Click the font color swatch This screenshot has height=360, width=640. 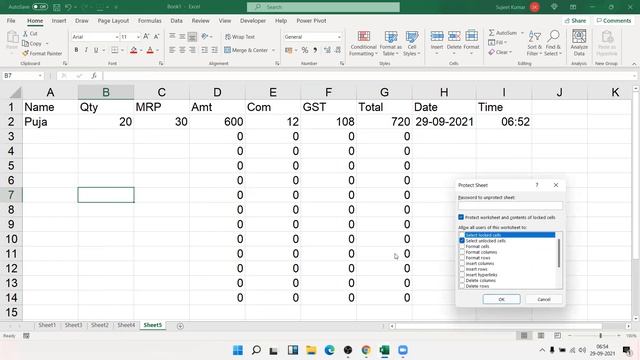[150, 50]
